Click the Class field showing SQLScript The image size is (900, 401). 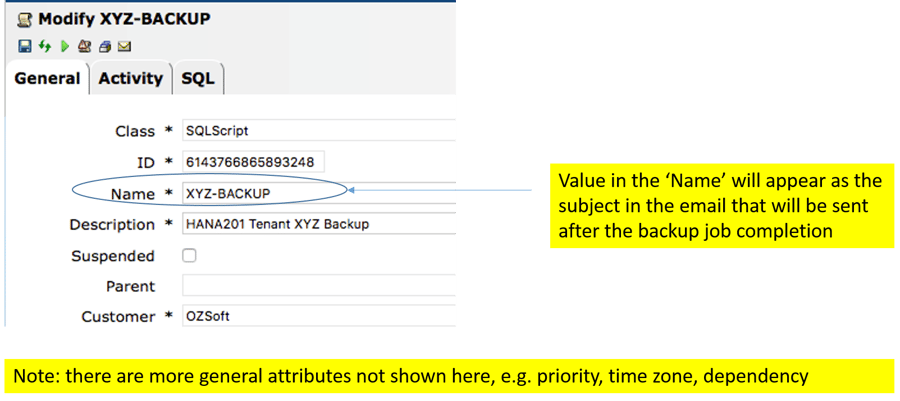coord(319,131)
